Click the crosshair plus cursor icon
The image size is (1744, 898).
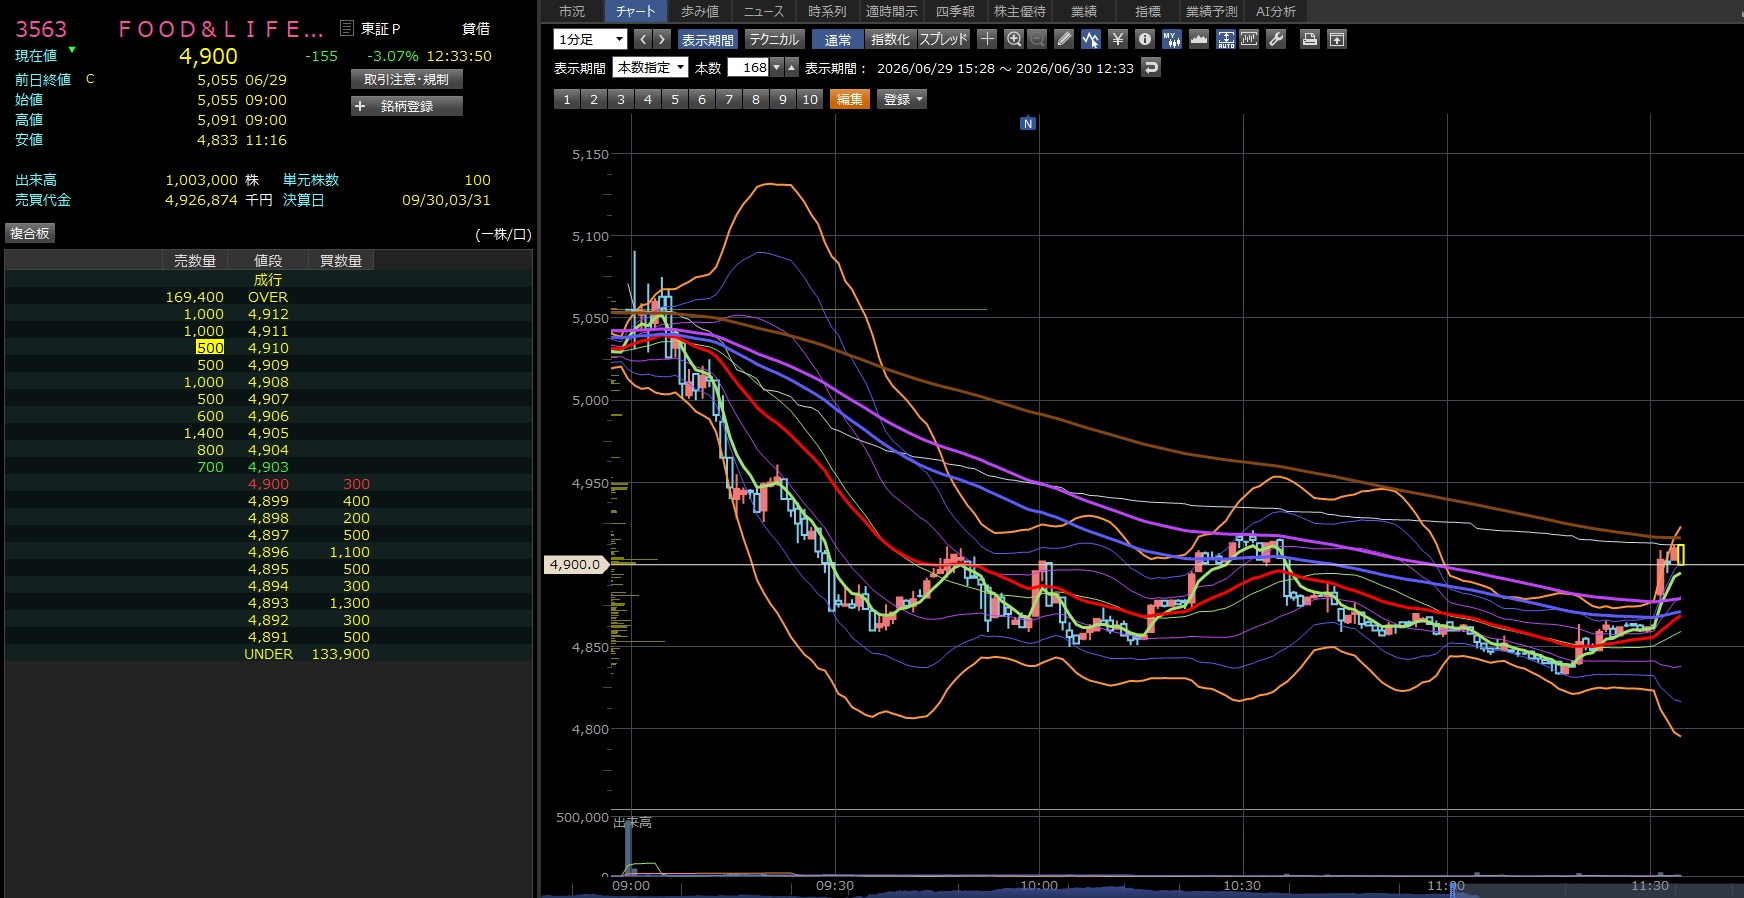(987, 39)
